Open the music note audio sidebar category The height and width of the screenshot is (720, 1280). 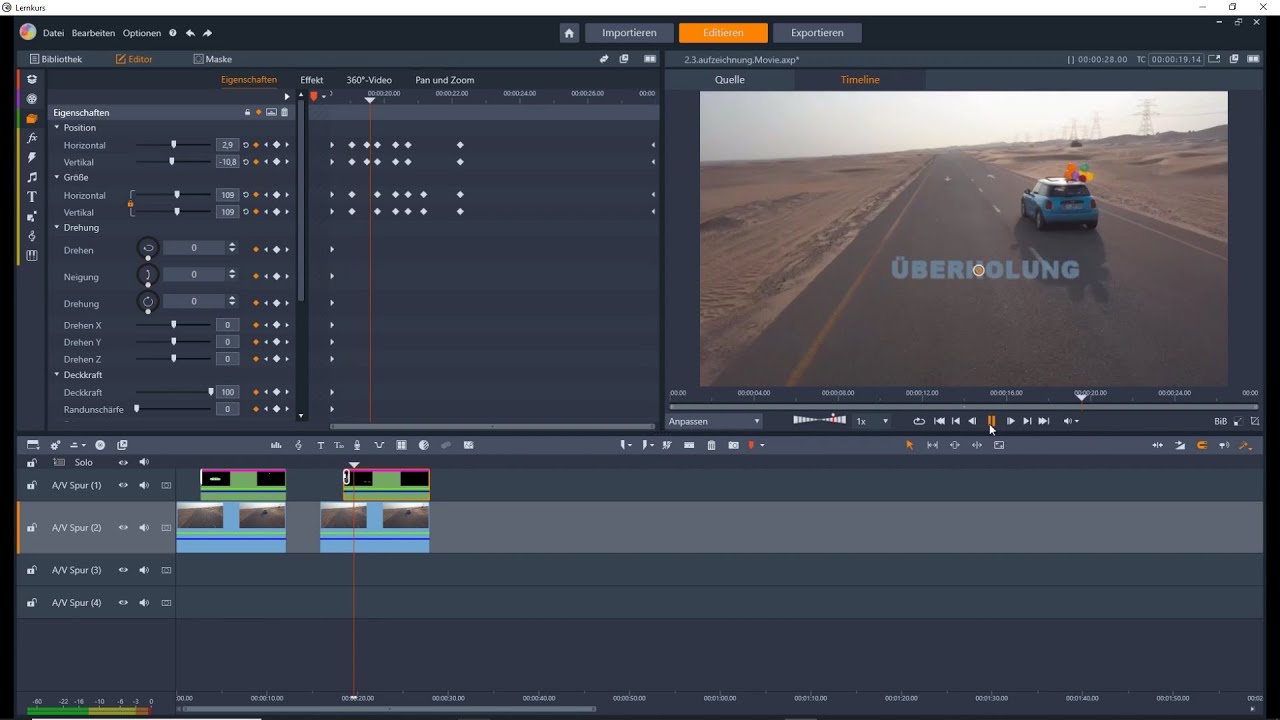click(32, 177)
